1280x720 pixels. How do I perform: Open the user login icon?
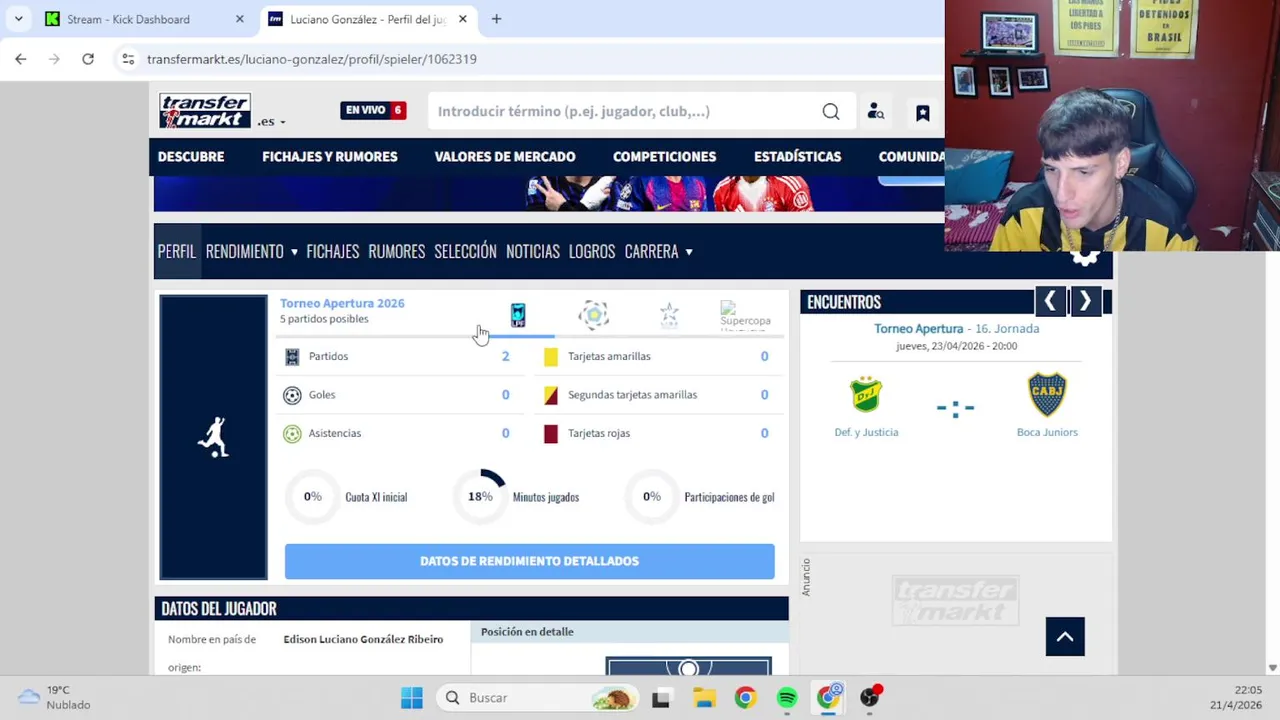(876, 111)
